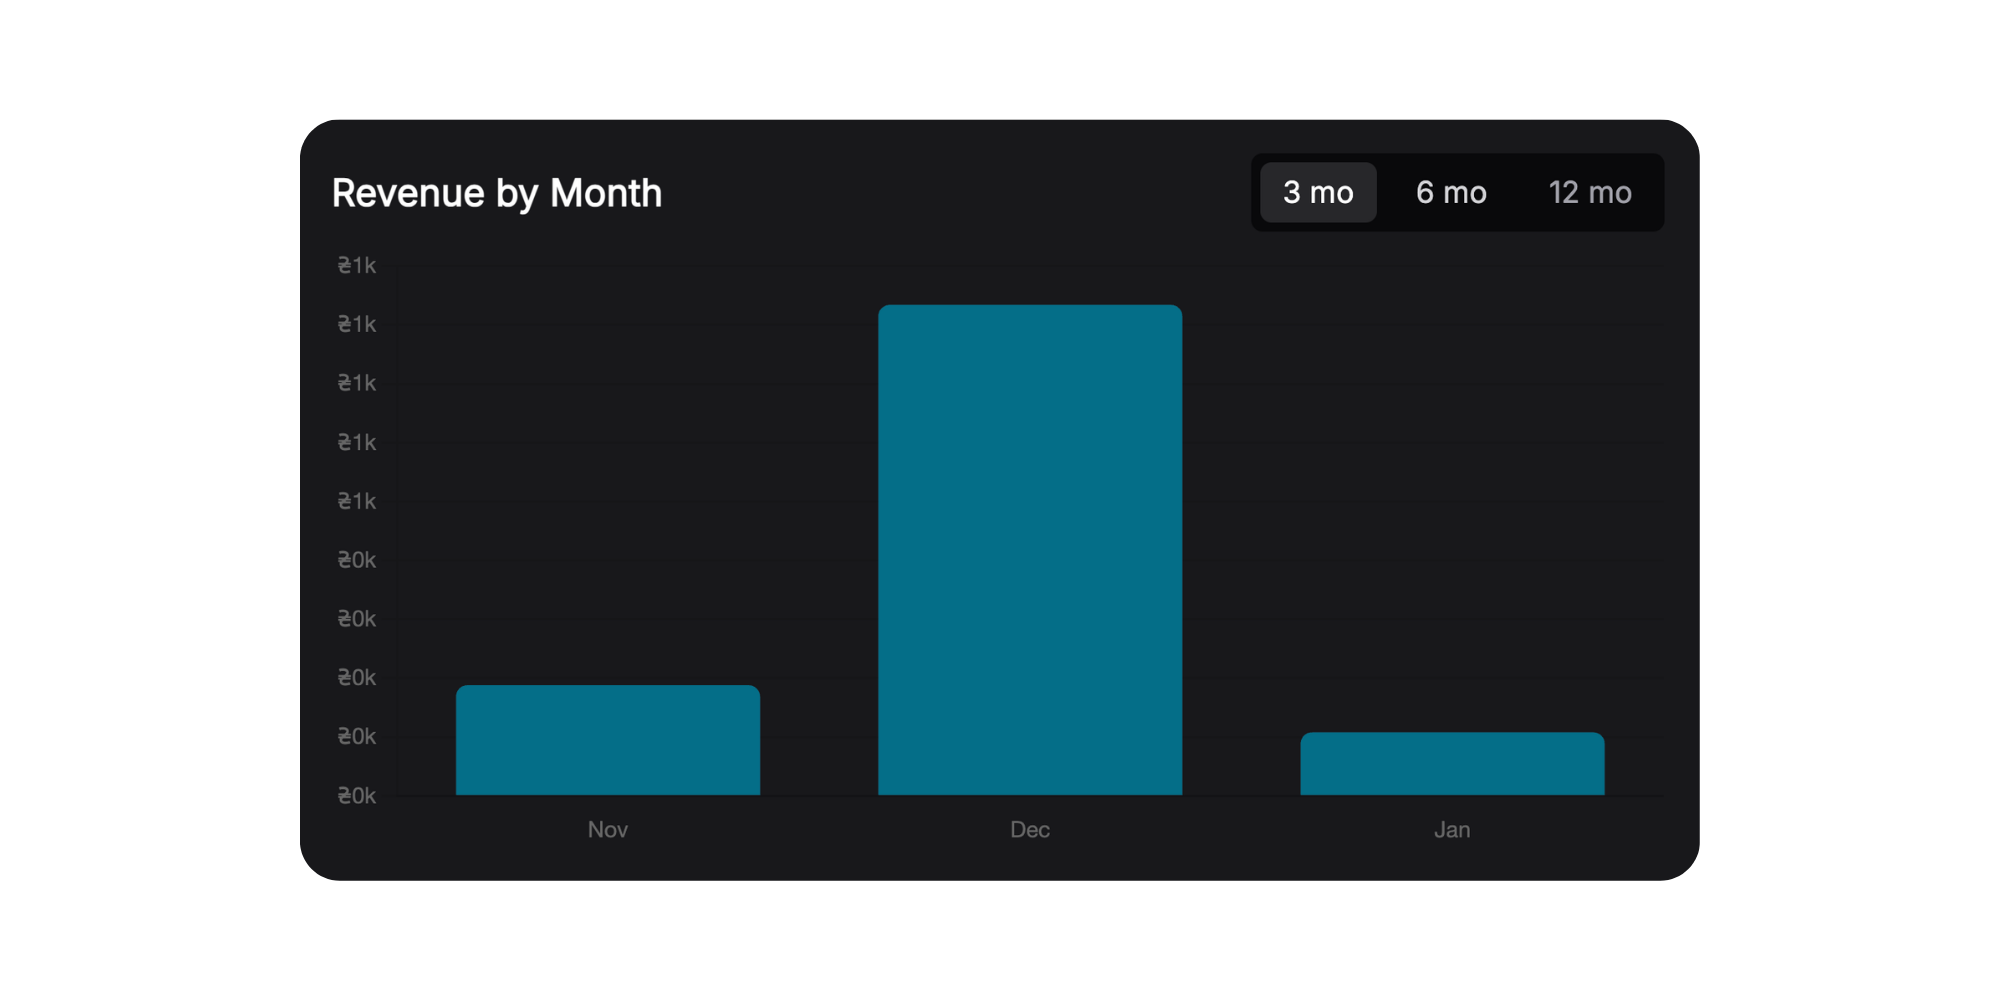Click the Revenue by Month title
This screenshot has width=2000, height=1000.
click(x=497, y=192)
